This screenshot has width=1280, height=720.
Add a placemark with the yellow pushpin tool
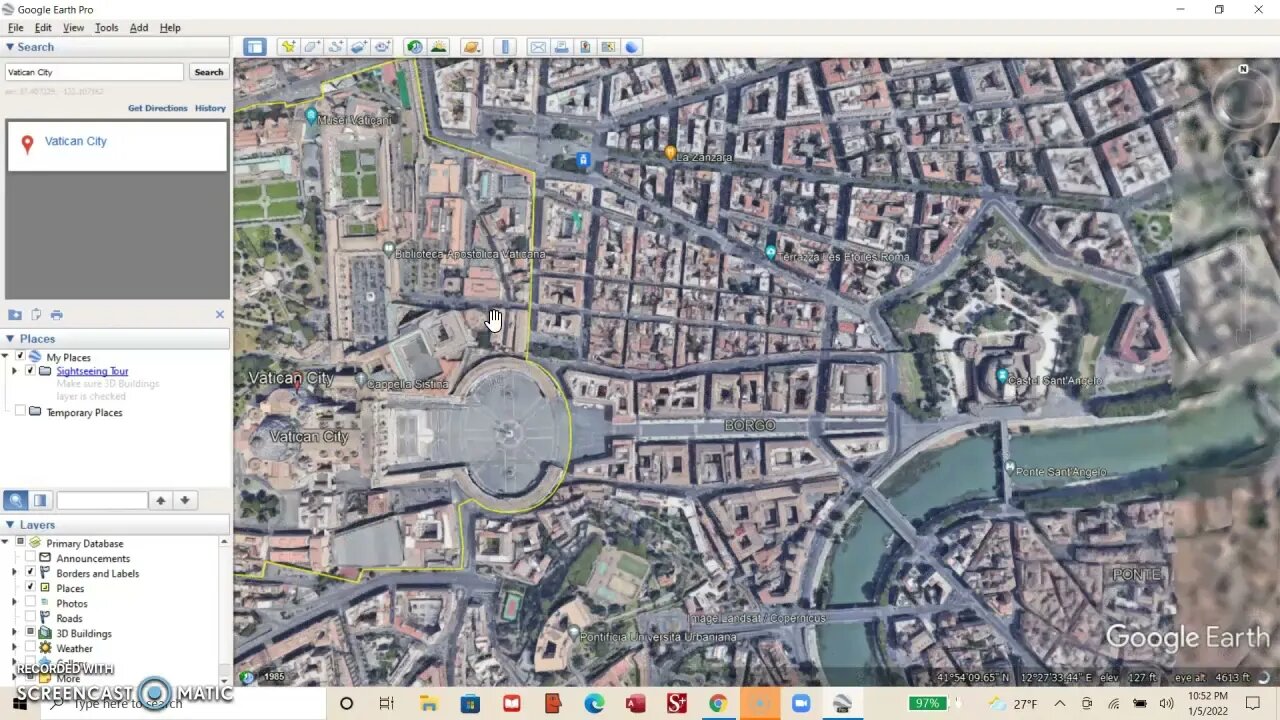[288, 47]
